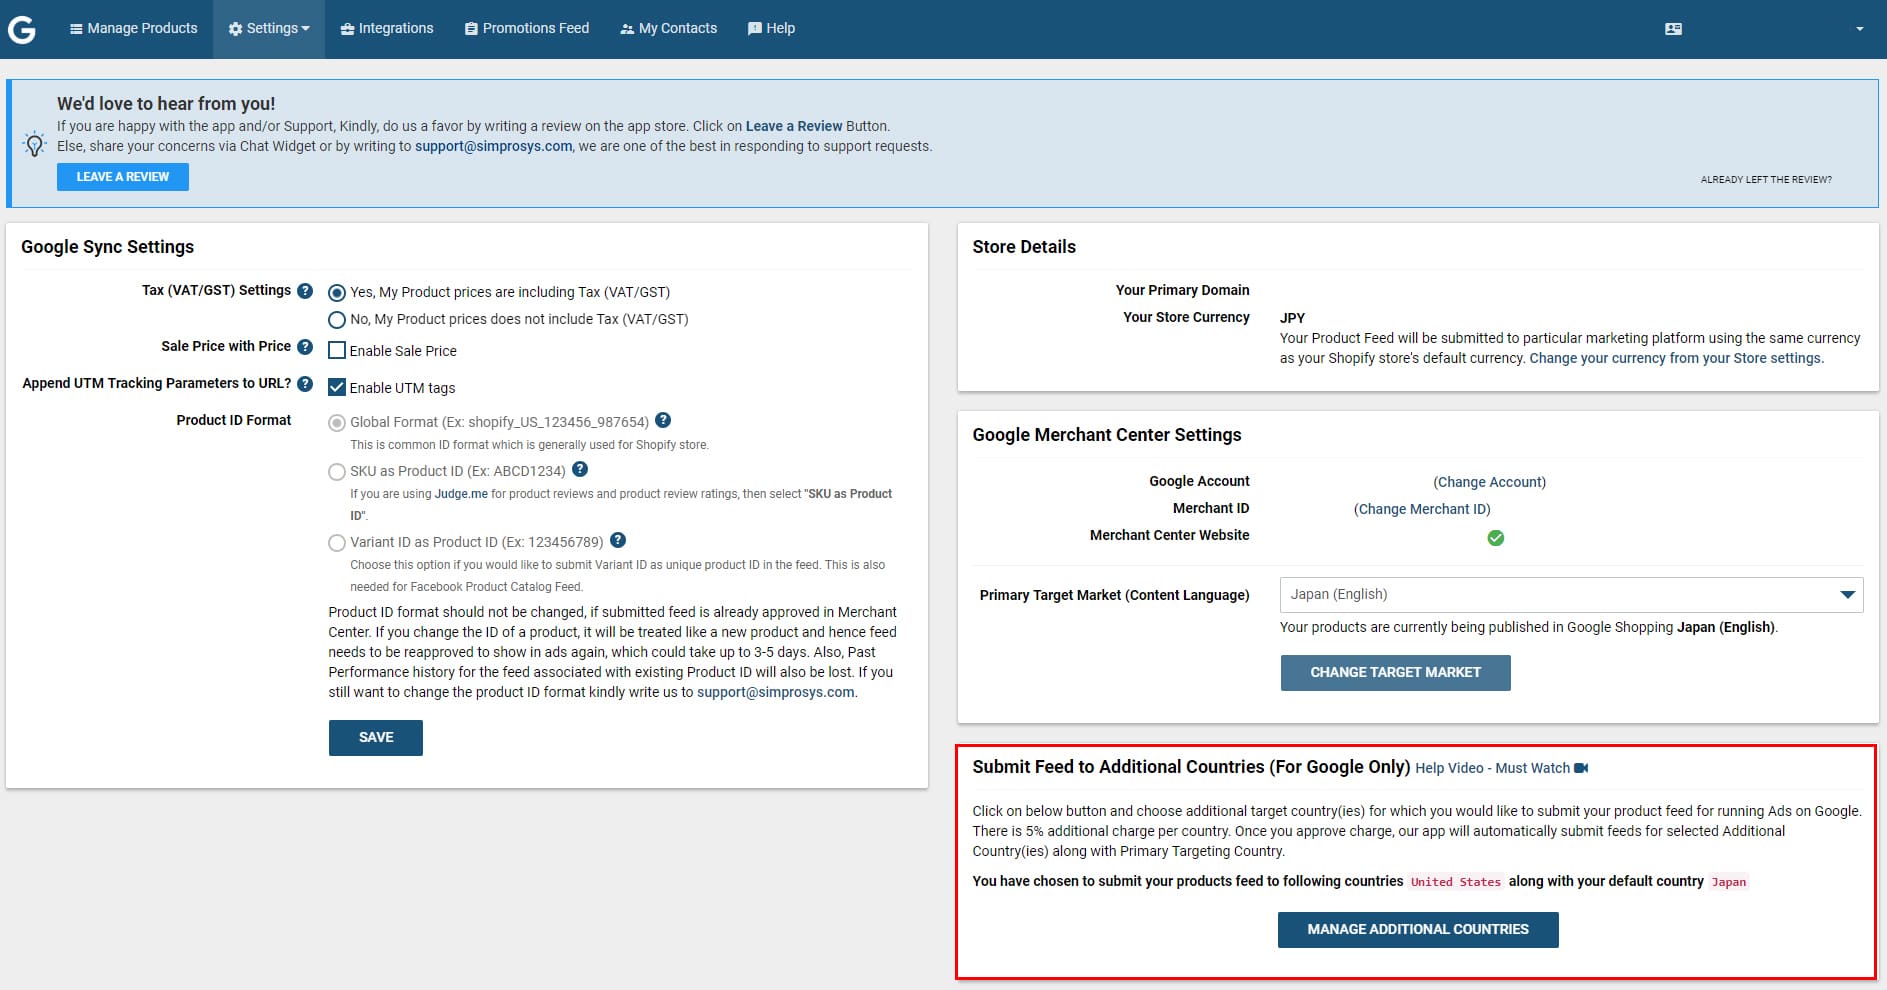The width and height of the screenshot is (1887, 990).
Task: Click the 'Japan' default country tag
Action: point(1729,882)
